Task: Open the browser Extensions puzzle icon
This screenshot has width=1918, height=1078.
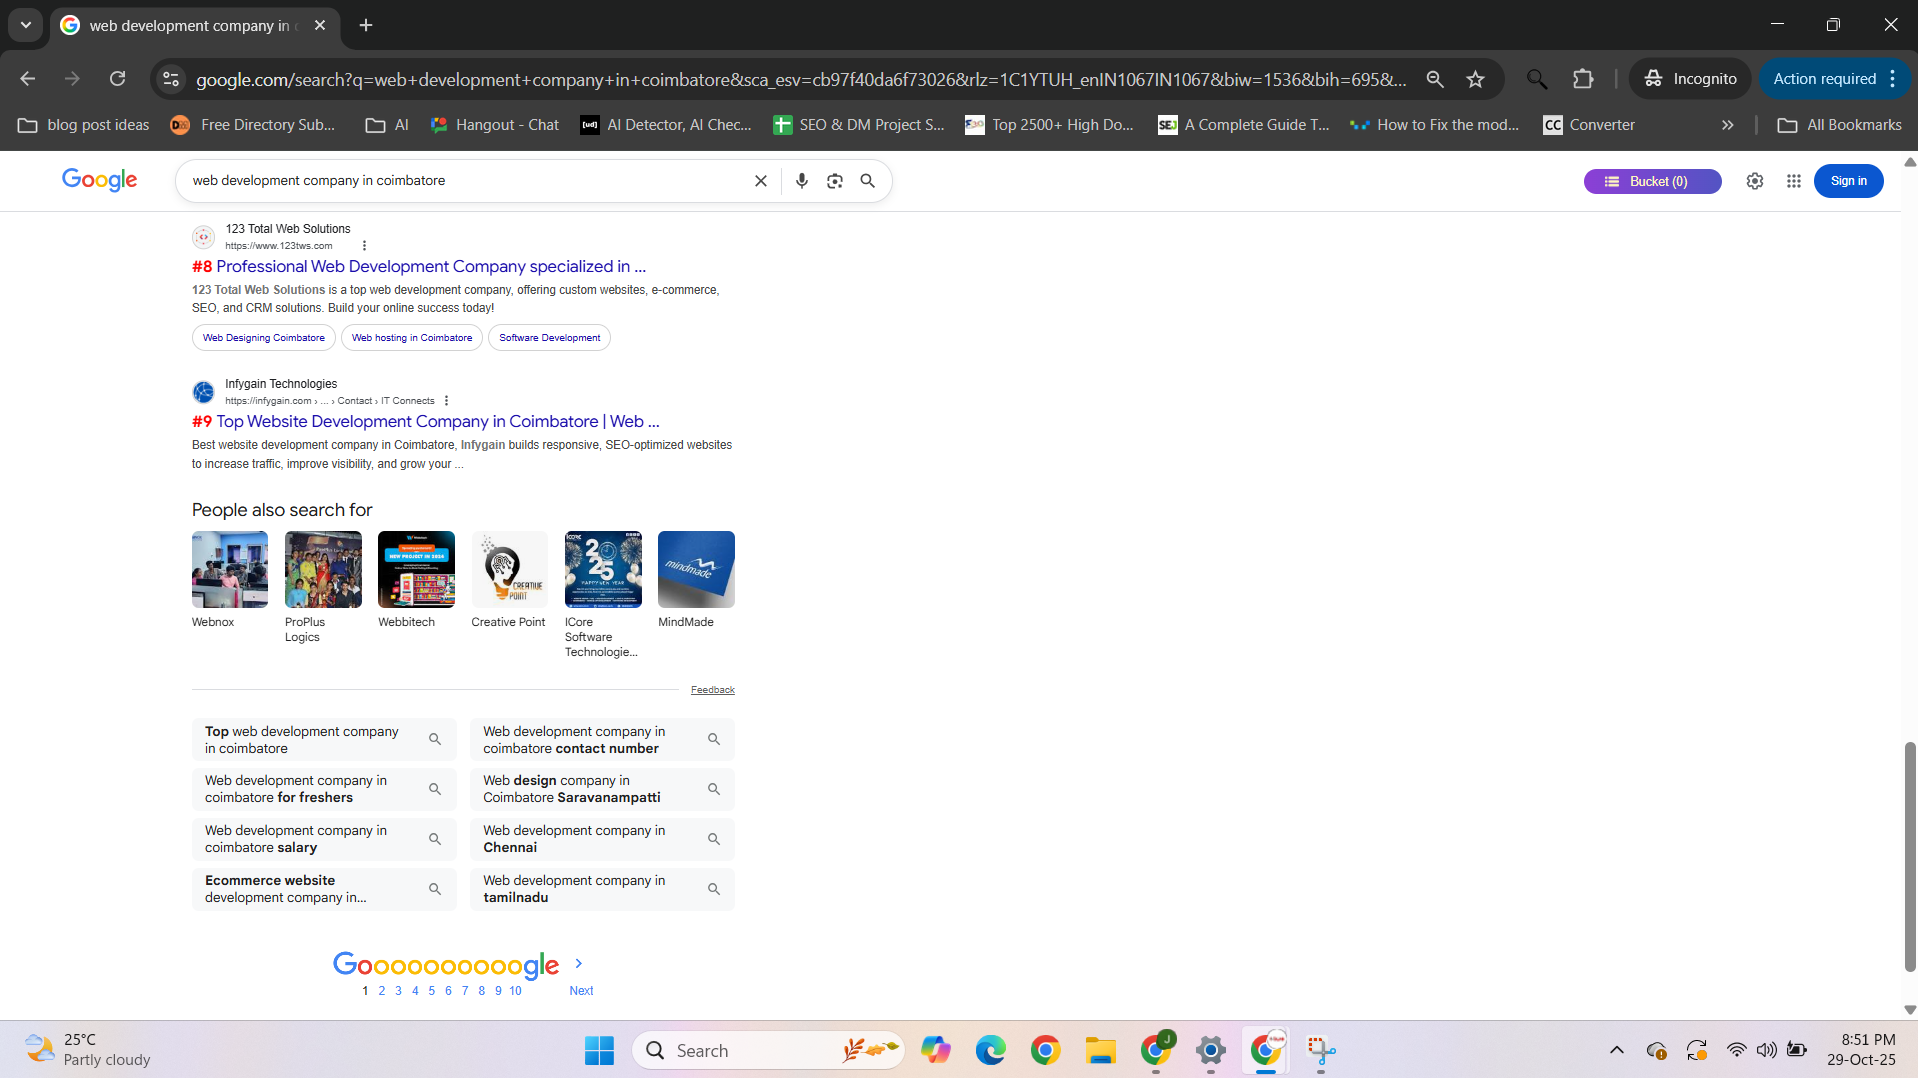Action: click(x=1583, y=79)
